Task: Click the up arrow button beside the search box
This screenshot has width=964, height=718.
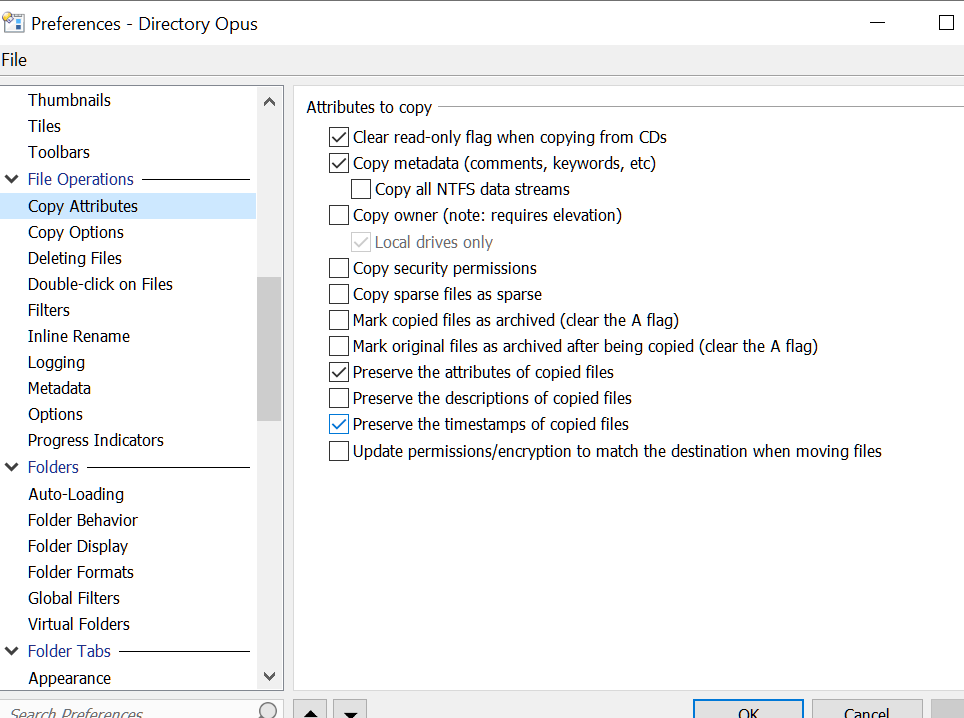Action: tap(310, 710)
